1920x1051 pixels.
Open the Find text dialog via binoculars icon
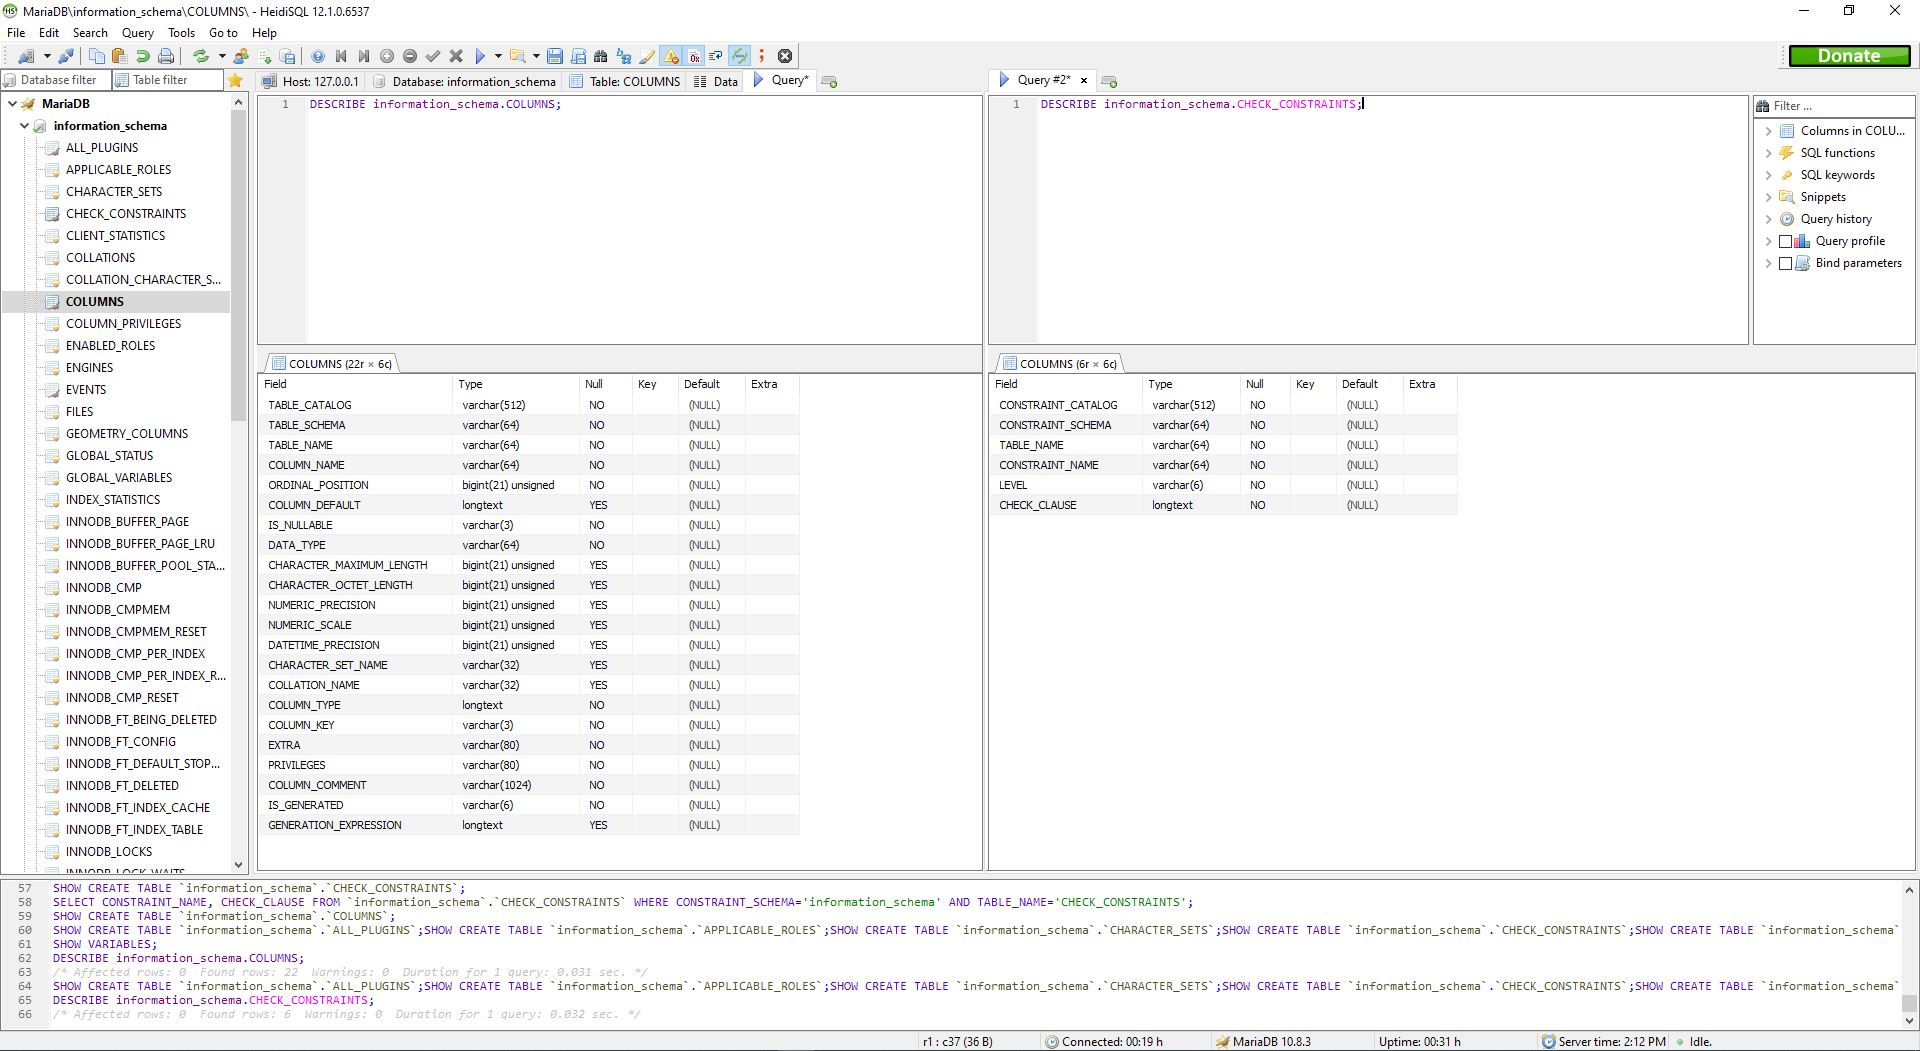pos(600,56)
